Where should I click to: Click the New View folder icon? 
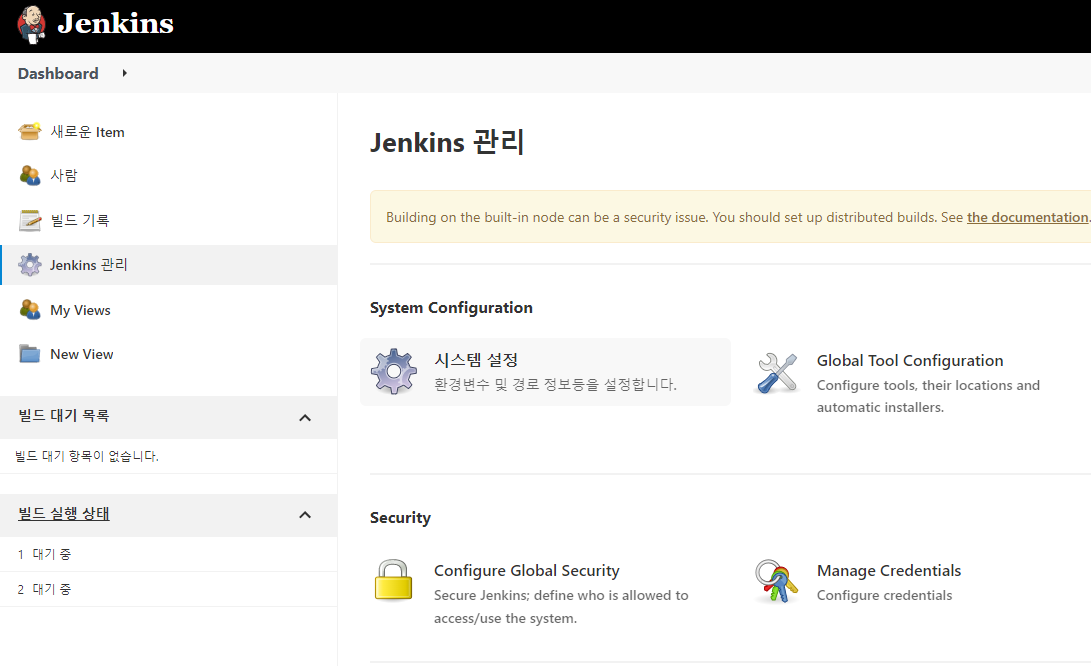click(29, 354)
